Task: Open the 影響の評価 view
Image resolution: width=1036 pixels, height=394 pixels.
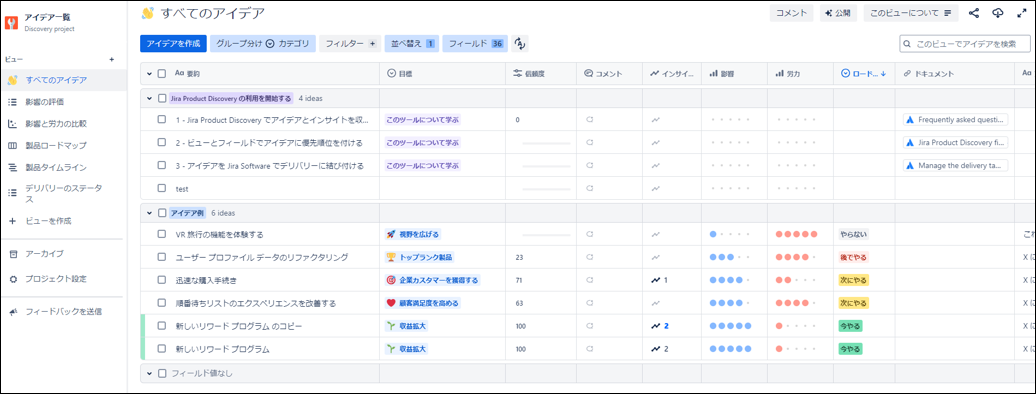Action: pyautogui.click(x=63, y=102)
